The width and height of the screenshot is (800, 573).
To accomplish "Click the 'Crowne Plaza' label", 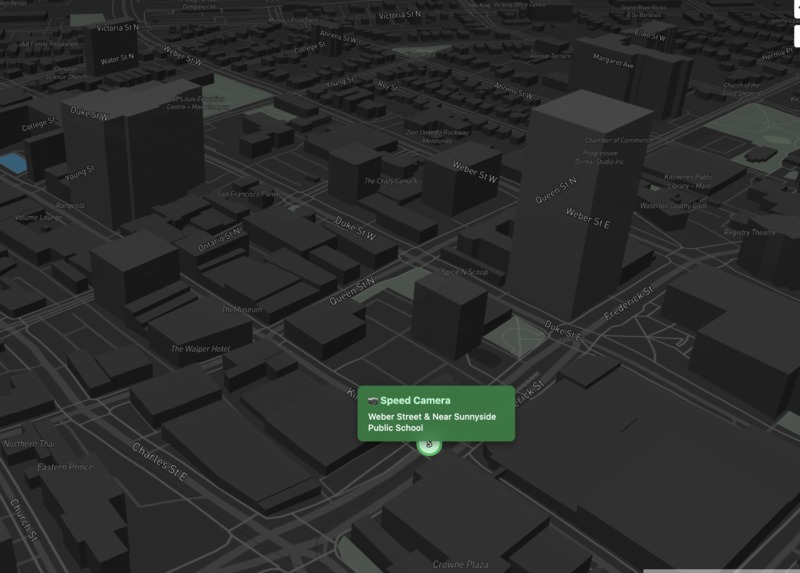I will 460,564.
